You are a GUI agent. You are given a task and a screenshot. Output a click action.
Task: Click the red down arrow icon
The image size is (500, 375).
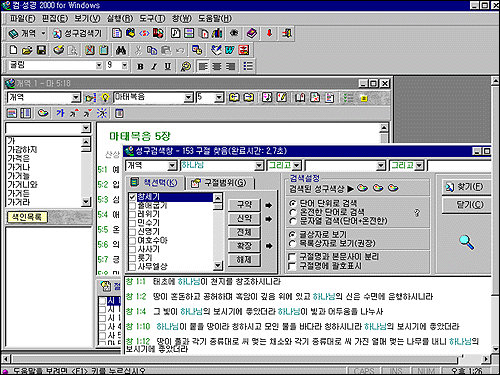[269, 33]
